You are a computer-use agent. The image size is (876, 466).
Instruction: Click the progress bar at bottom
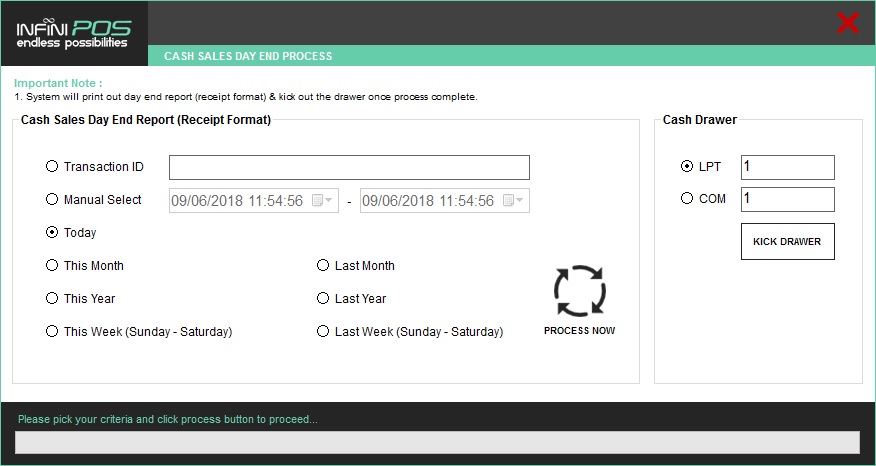[x=437, y=443]
